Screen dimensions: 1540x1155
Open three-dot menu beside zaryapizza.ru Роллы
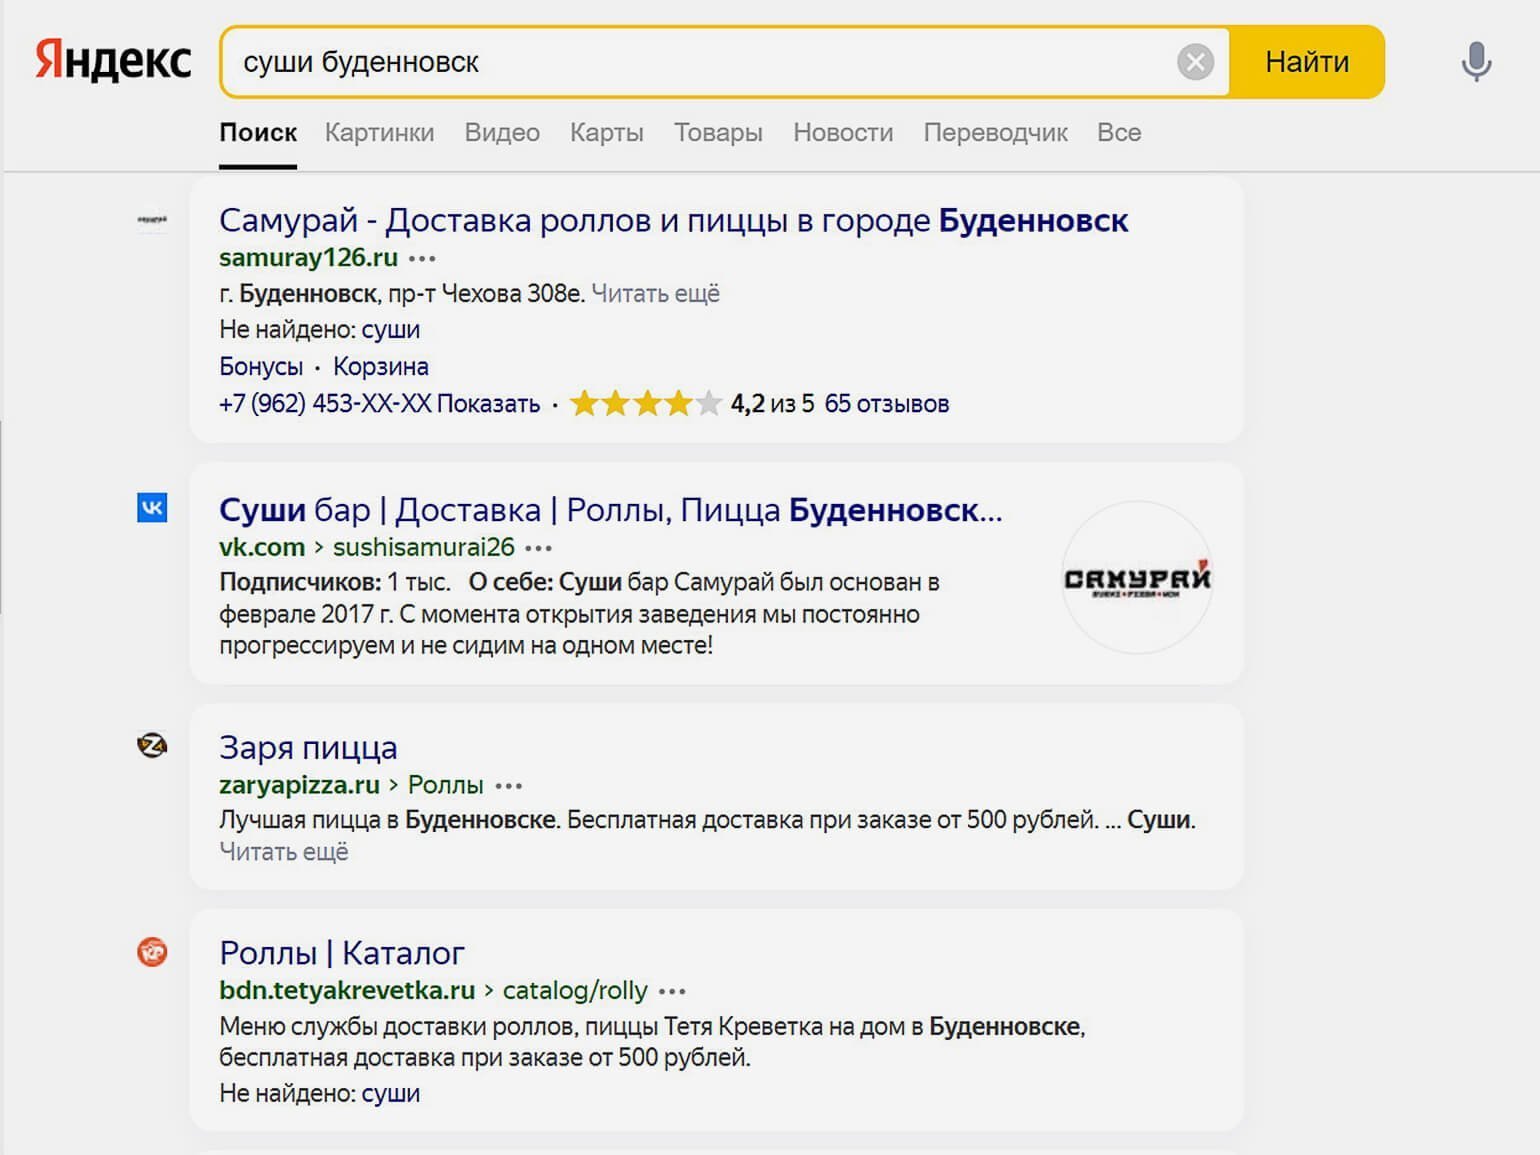pos(509,786)
